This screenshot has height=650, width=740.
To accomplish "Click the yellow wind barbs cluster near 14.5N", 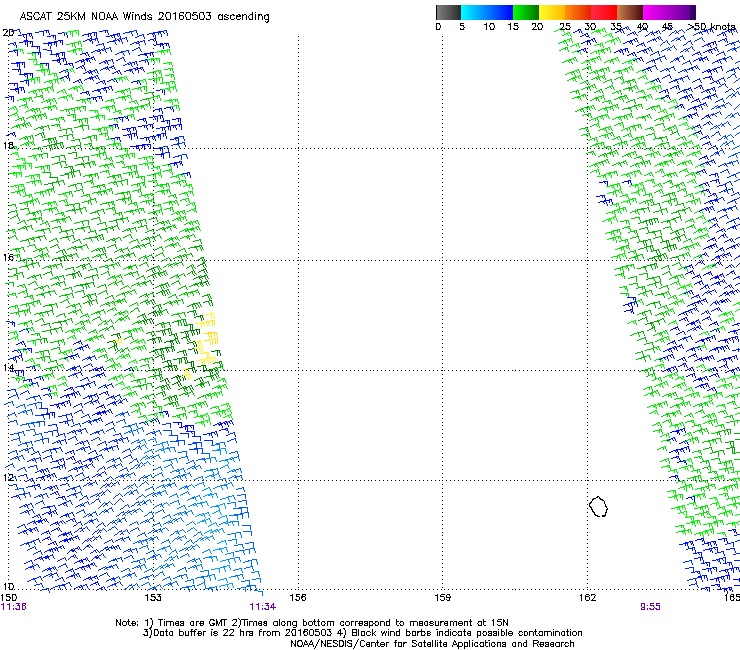I will pyautogui.click(x=206, y=339).
